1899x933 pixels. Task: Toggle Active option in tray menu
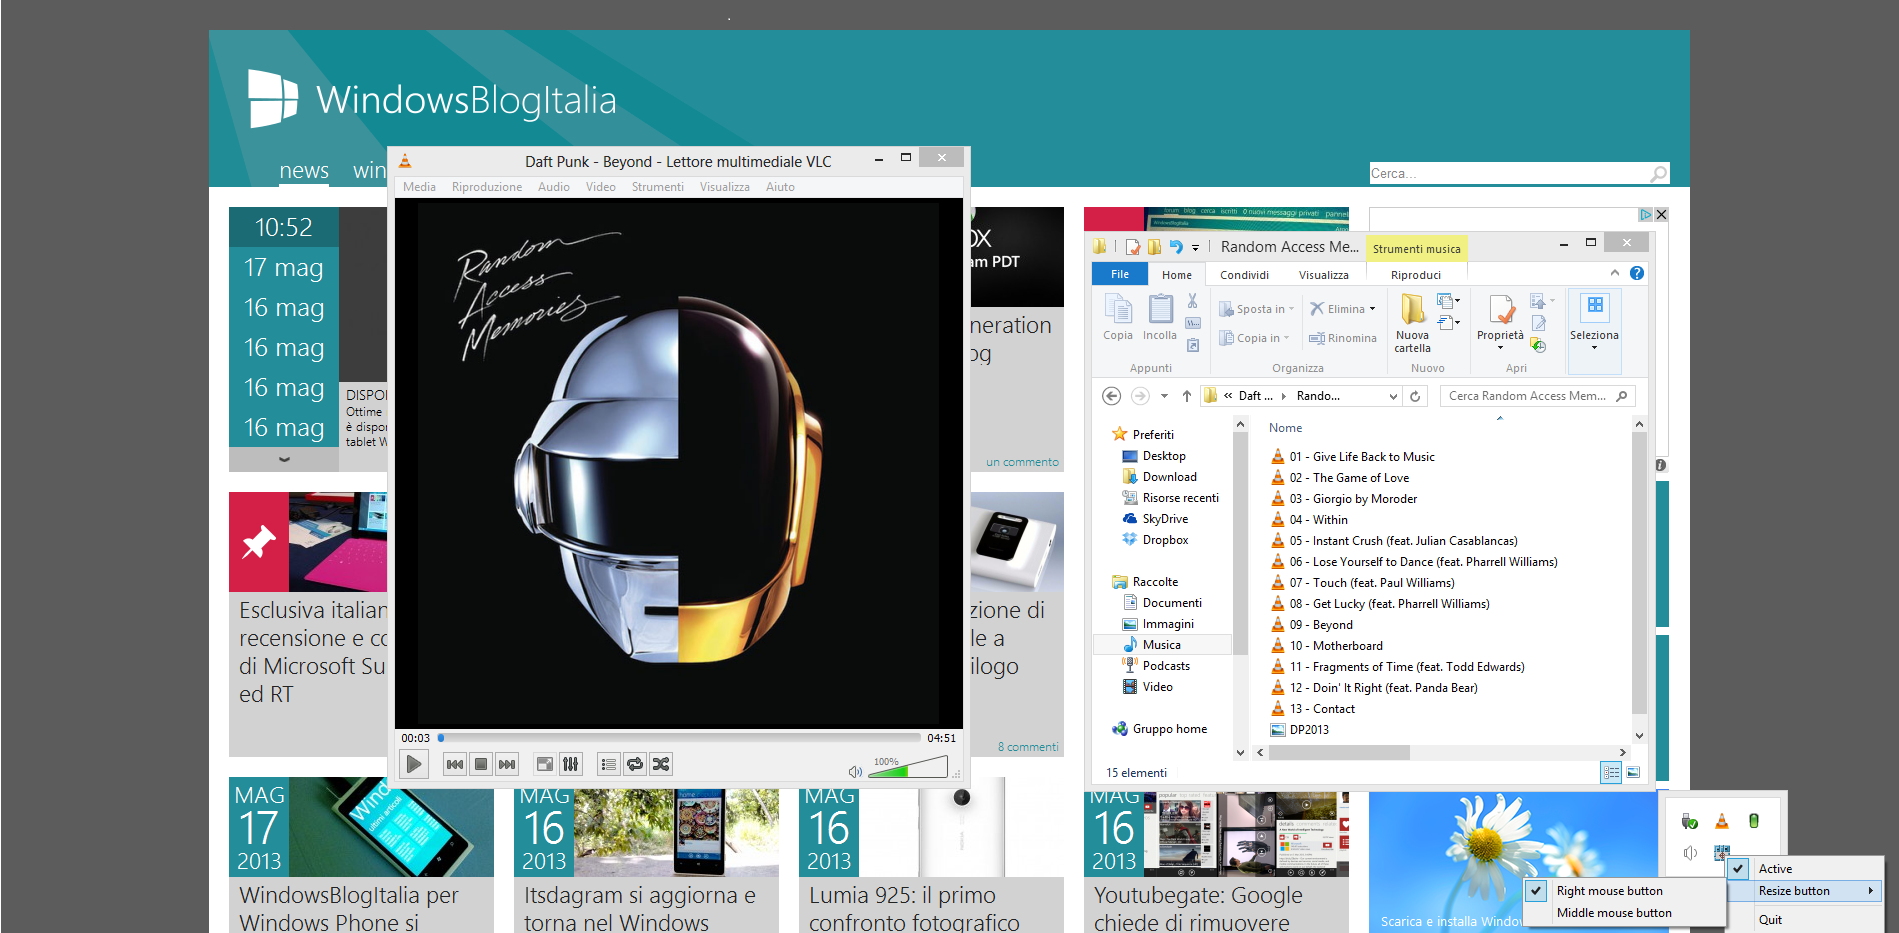1806,869
